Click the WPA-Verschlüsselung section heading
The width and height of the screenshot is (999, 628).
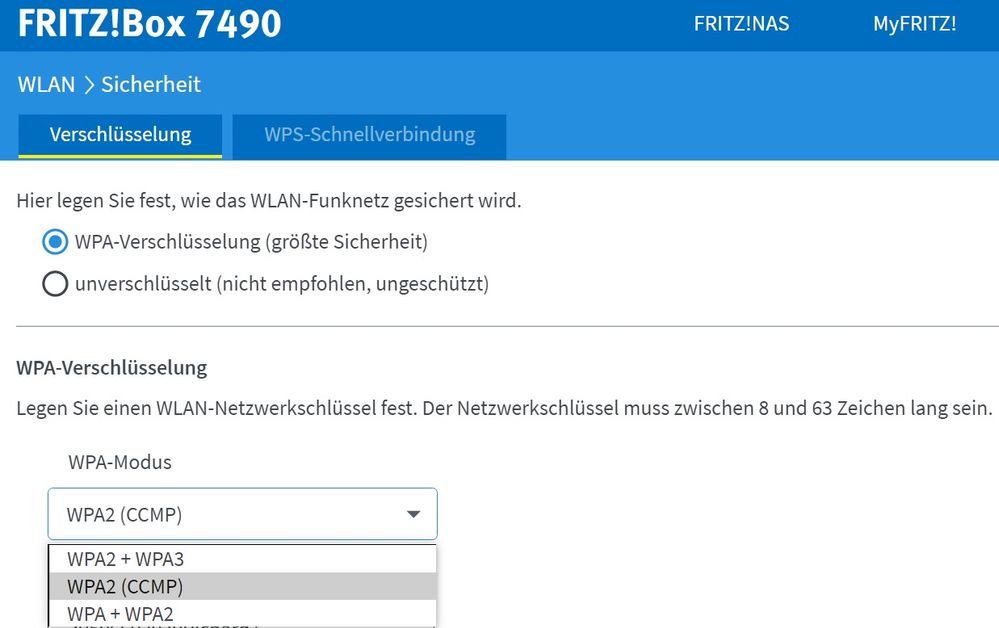click(112, 368)
